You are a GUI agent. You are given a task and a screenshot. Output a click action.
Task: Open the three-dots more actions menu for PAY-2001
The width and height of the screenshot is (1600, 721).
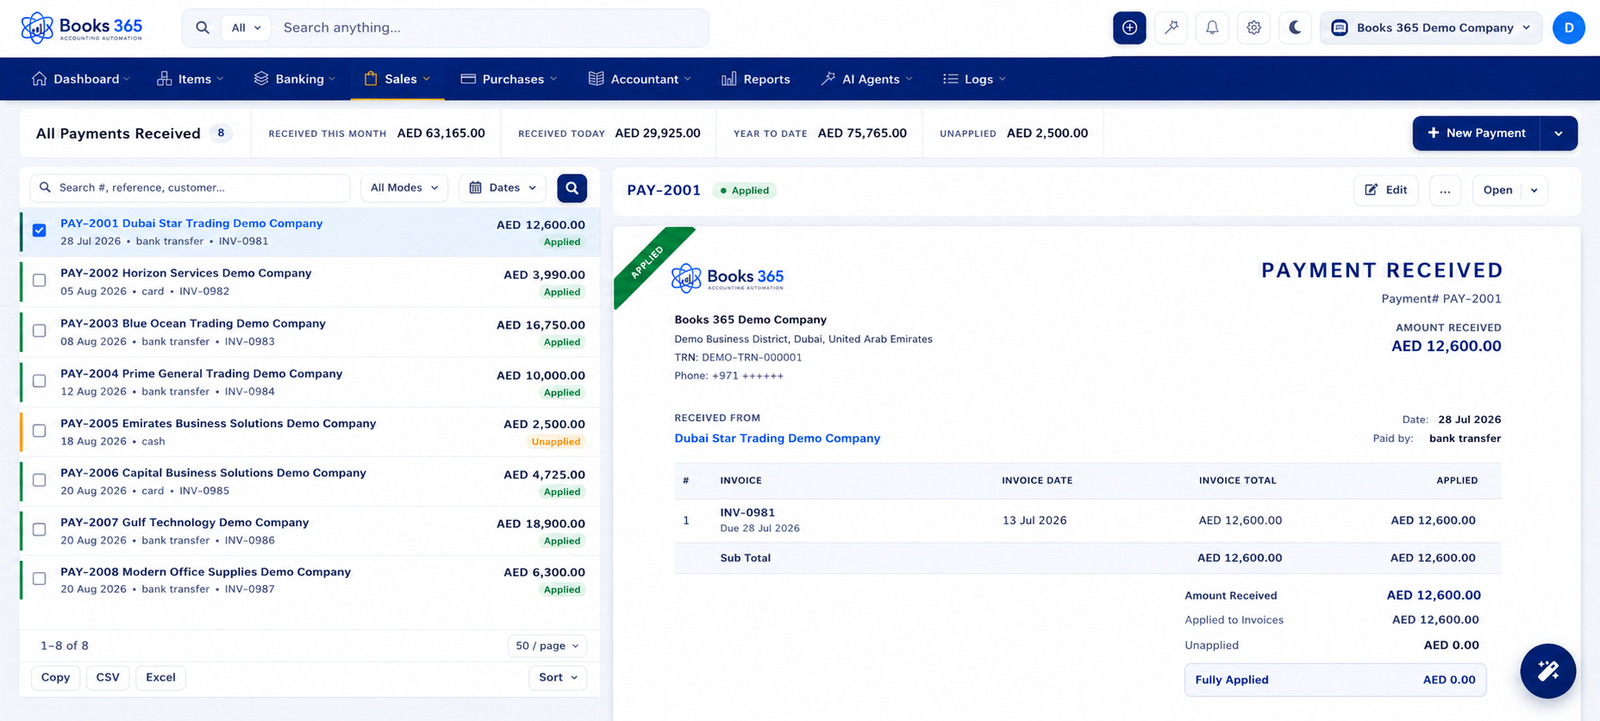pos(1445,190)
